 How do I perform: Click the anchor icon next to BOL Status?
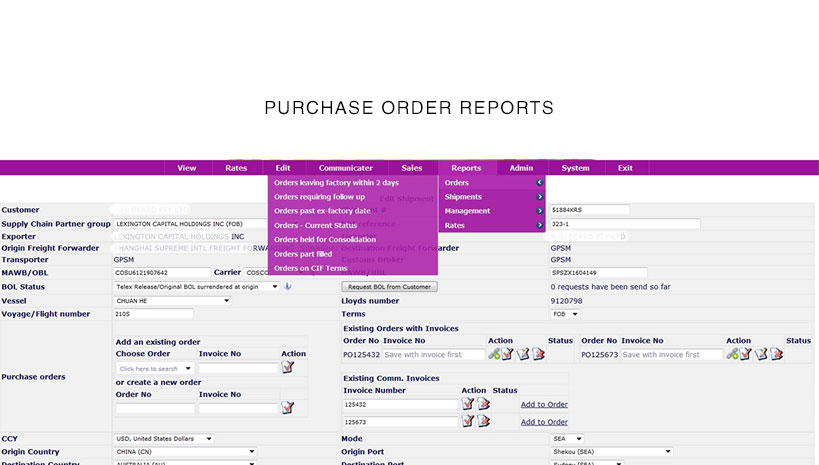point(288,287)
